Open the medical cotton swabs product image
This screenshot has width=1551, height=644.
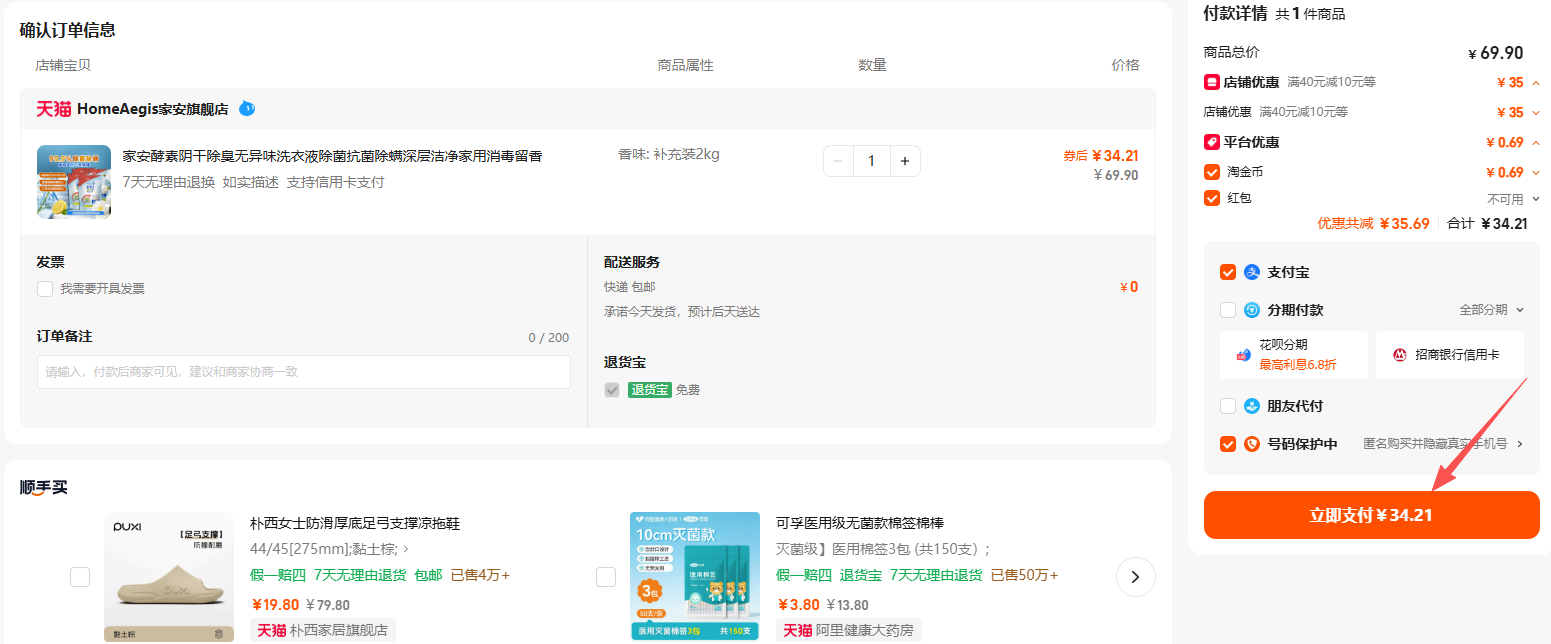pos(695,577)
